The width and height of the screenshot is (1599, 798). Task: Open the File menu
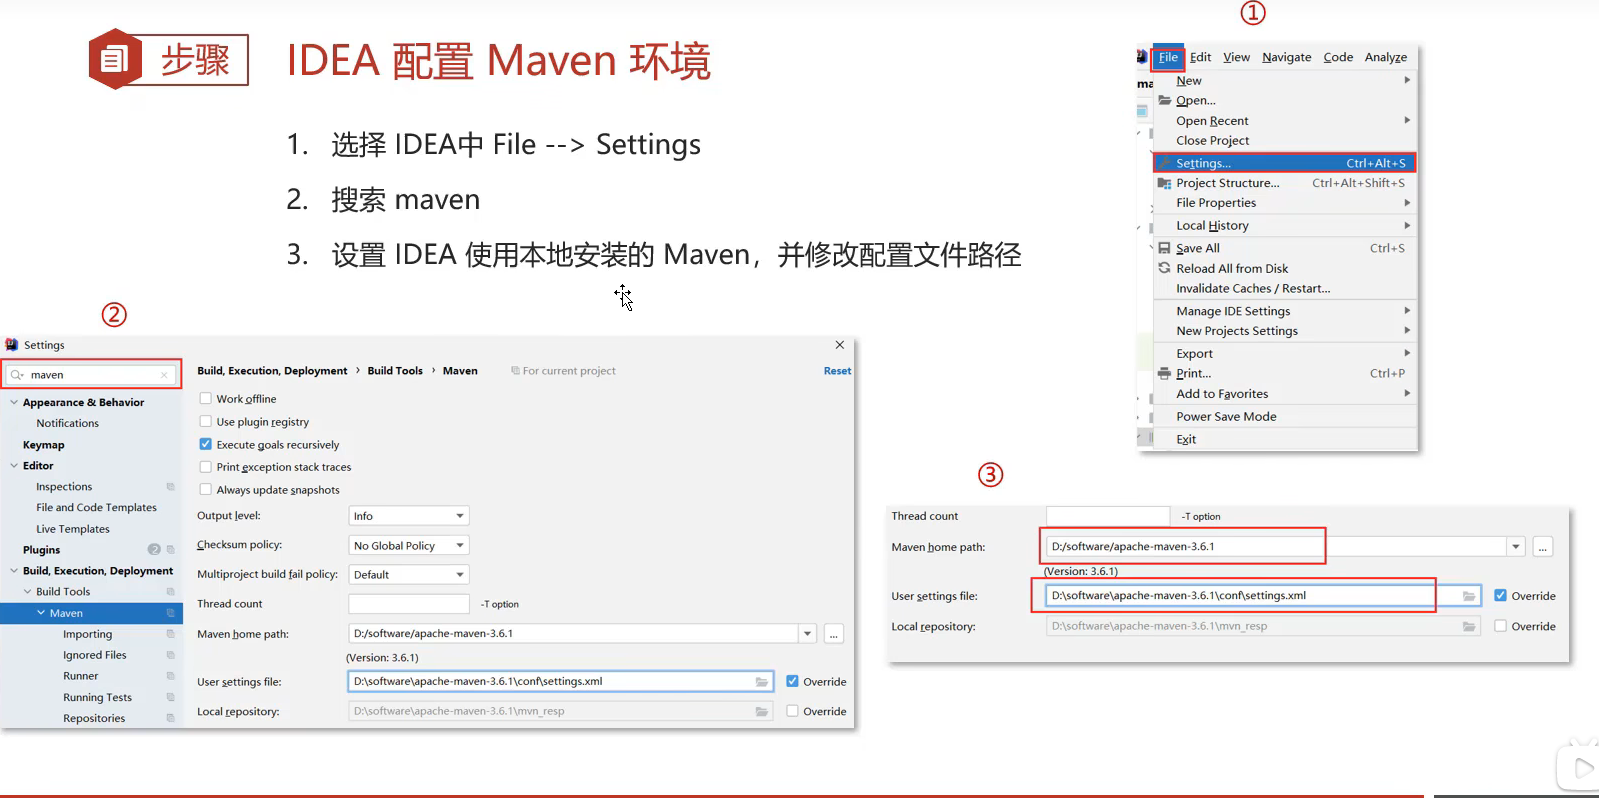(1168, 58)
